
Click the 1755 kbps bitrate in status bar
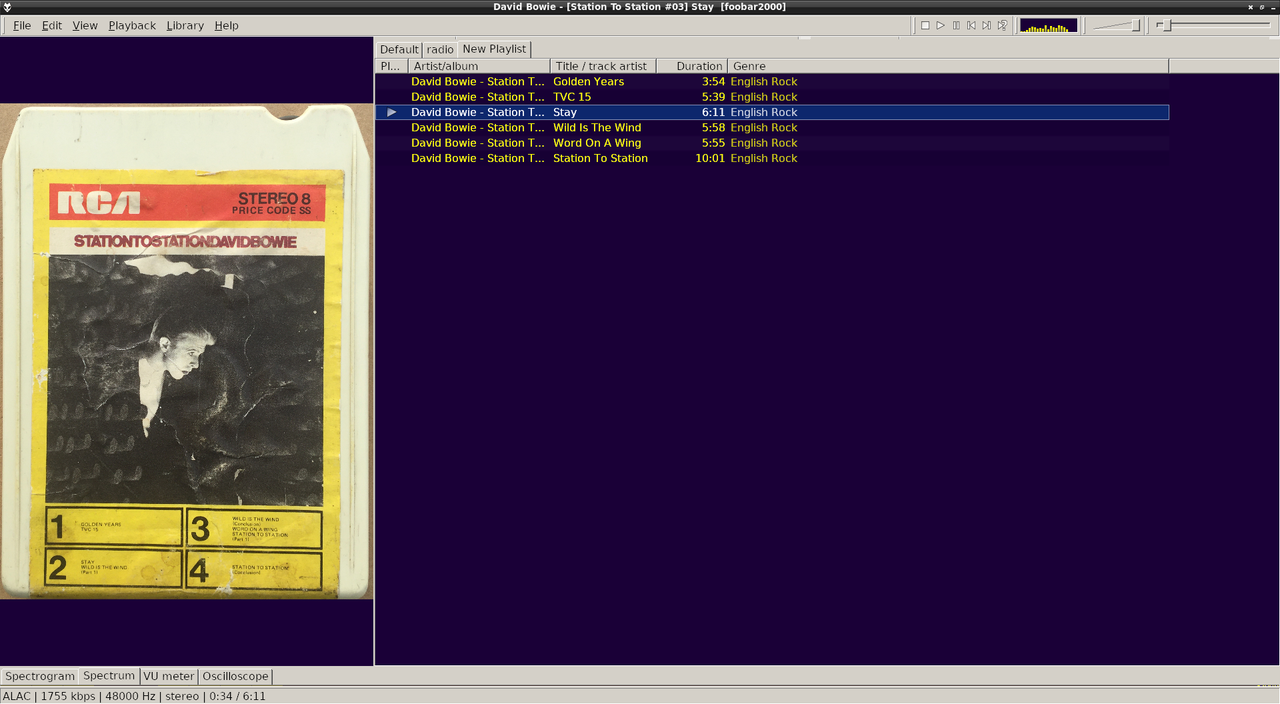[x=68, y=696]
